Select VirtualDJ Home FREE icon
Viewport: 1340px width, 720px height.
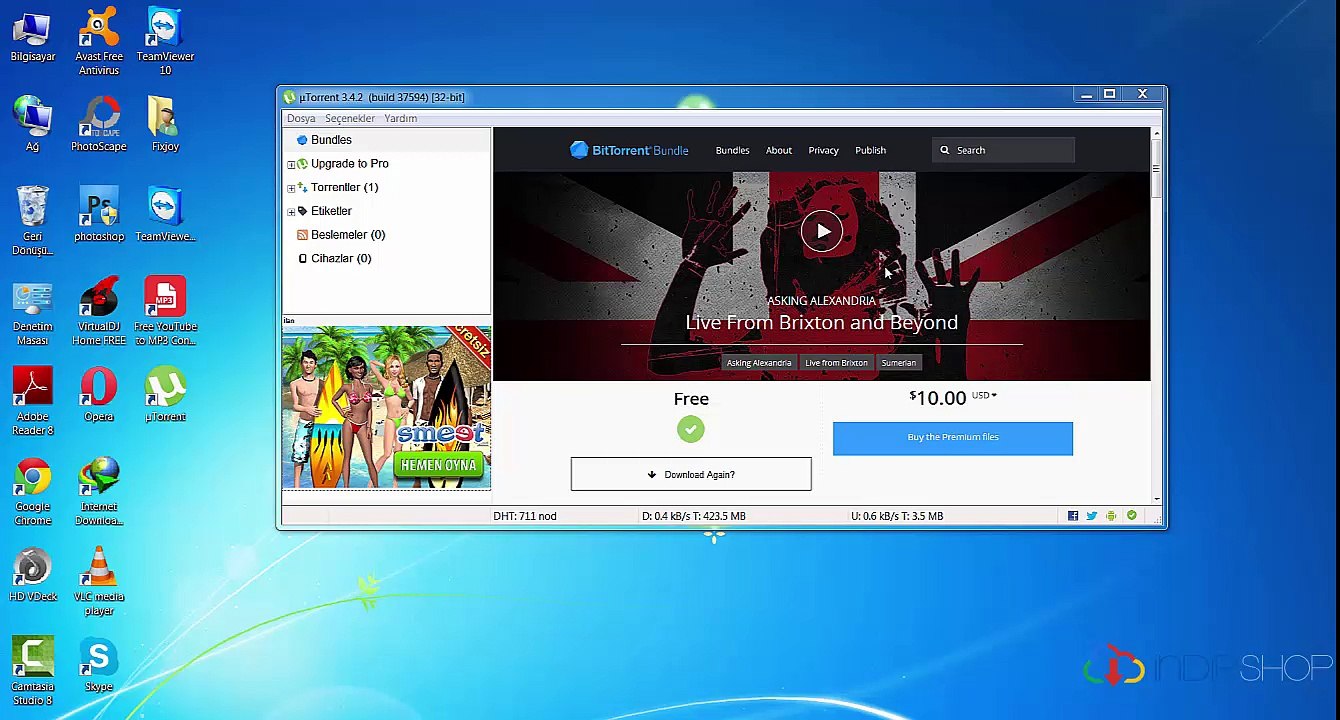click(x=99, y=311)
